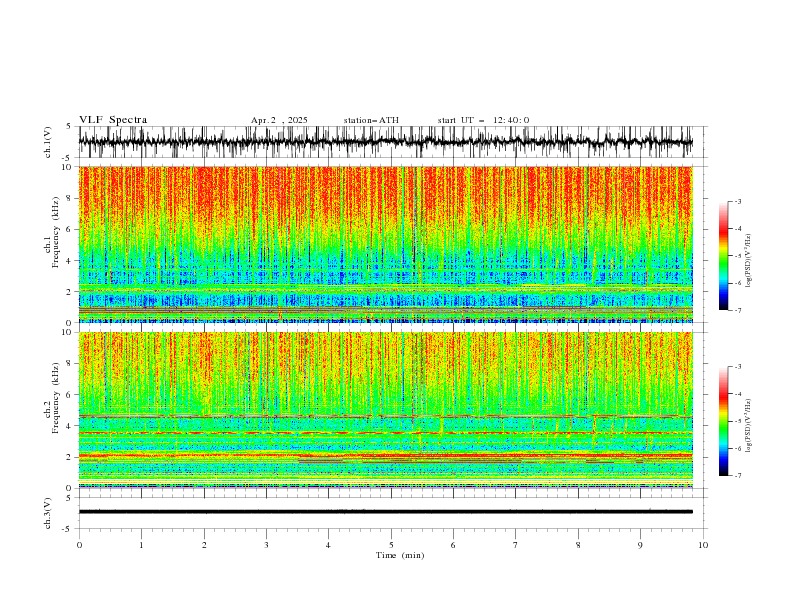Click the 'start UT = 12:40:0' text
The image size is (792, 612).
click(483, 120)
